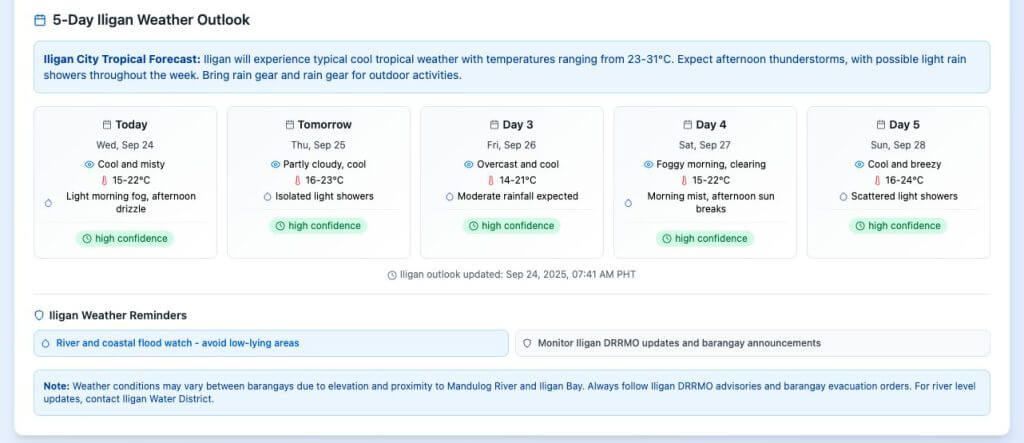
Task: Select the Monitor Iligan DRRMO updates reminder
Action: pyautogui.click(x=752, y=343)
